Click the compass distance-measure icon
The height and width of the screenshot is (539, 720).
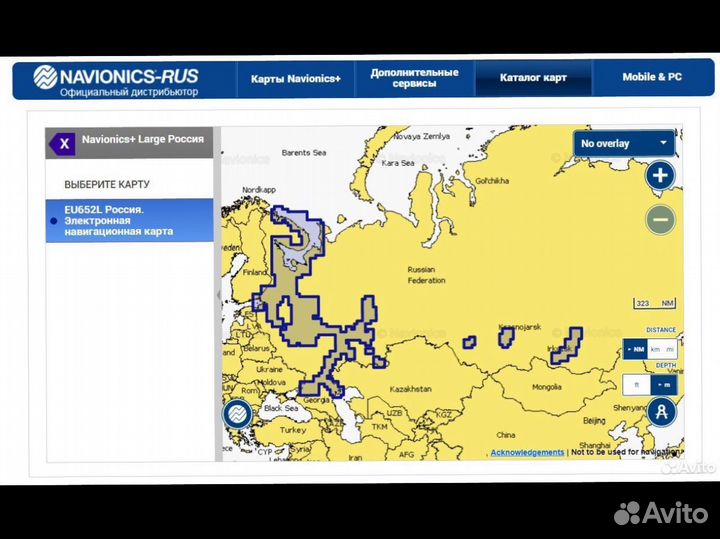point(661,411)
